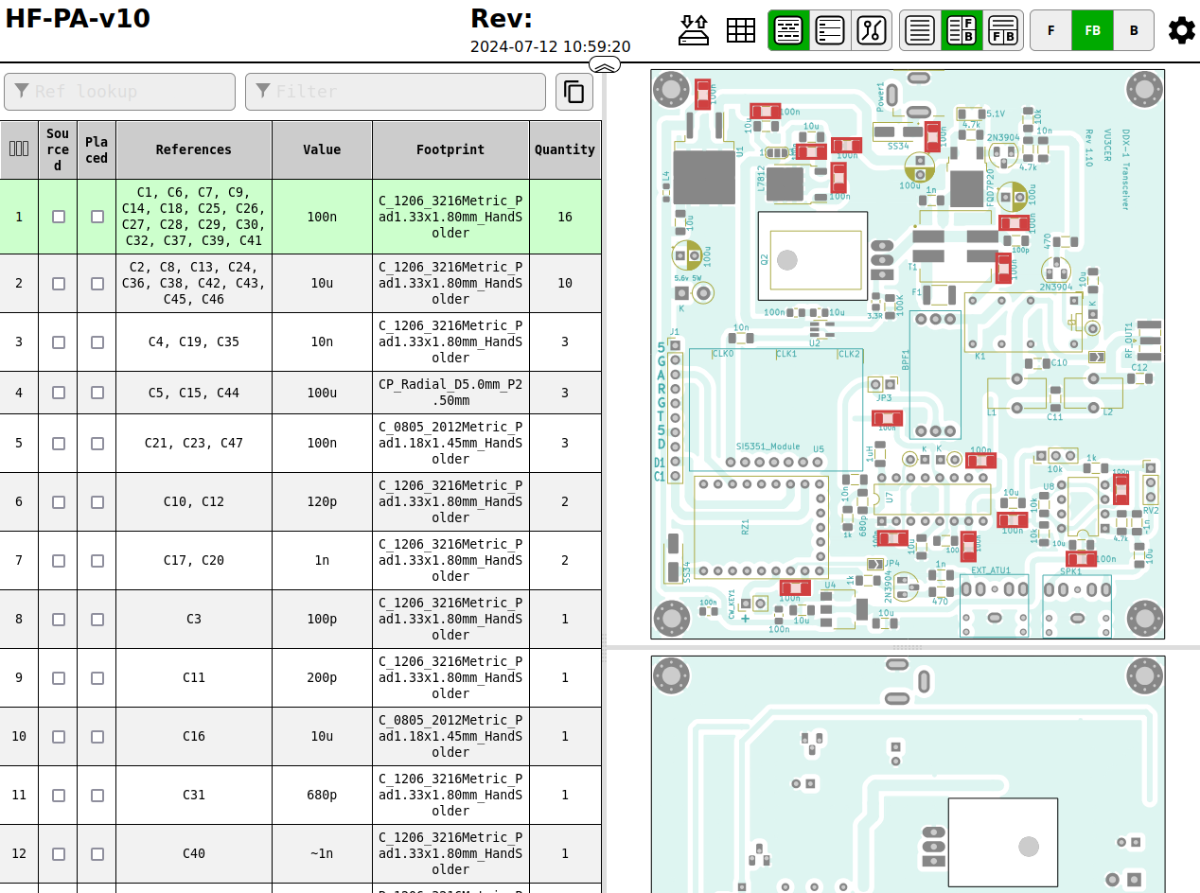Click the Ref lookup input field
Screen dimensions: 1200x893
coord(120,91)
